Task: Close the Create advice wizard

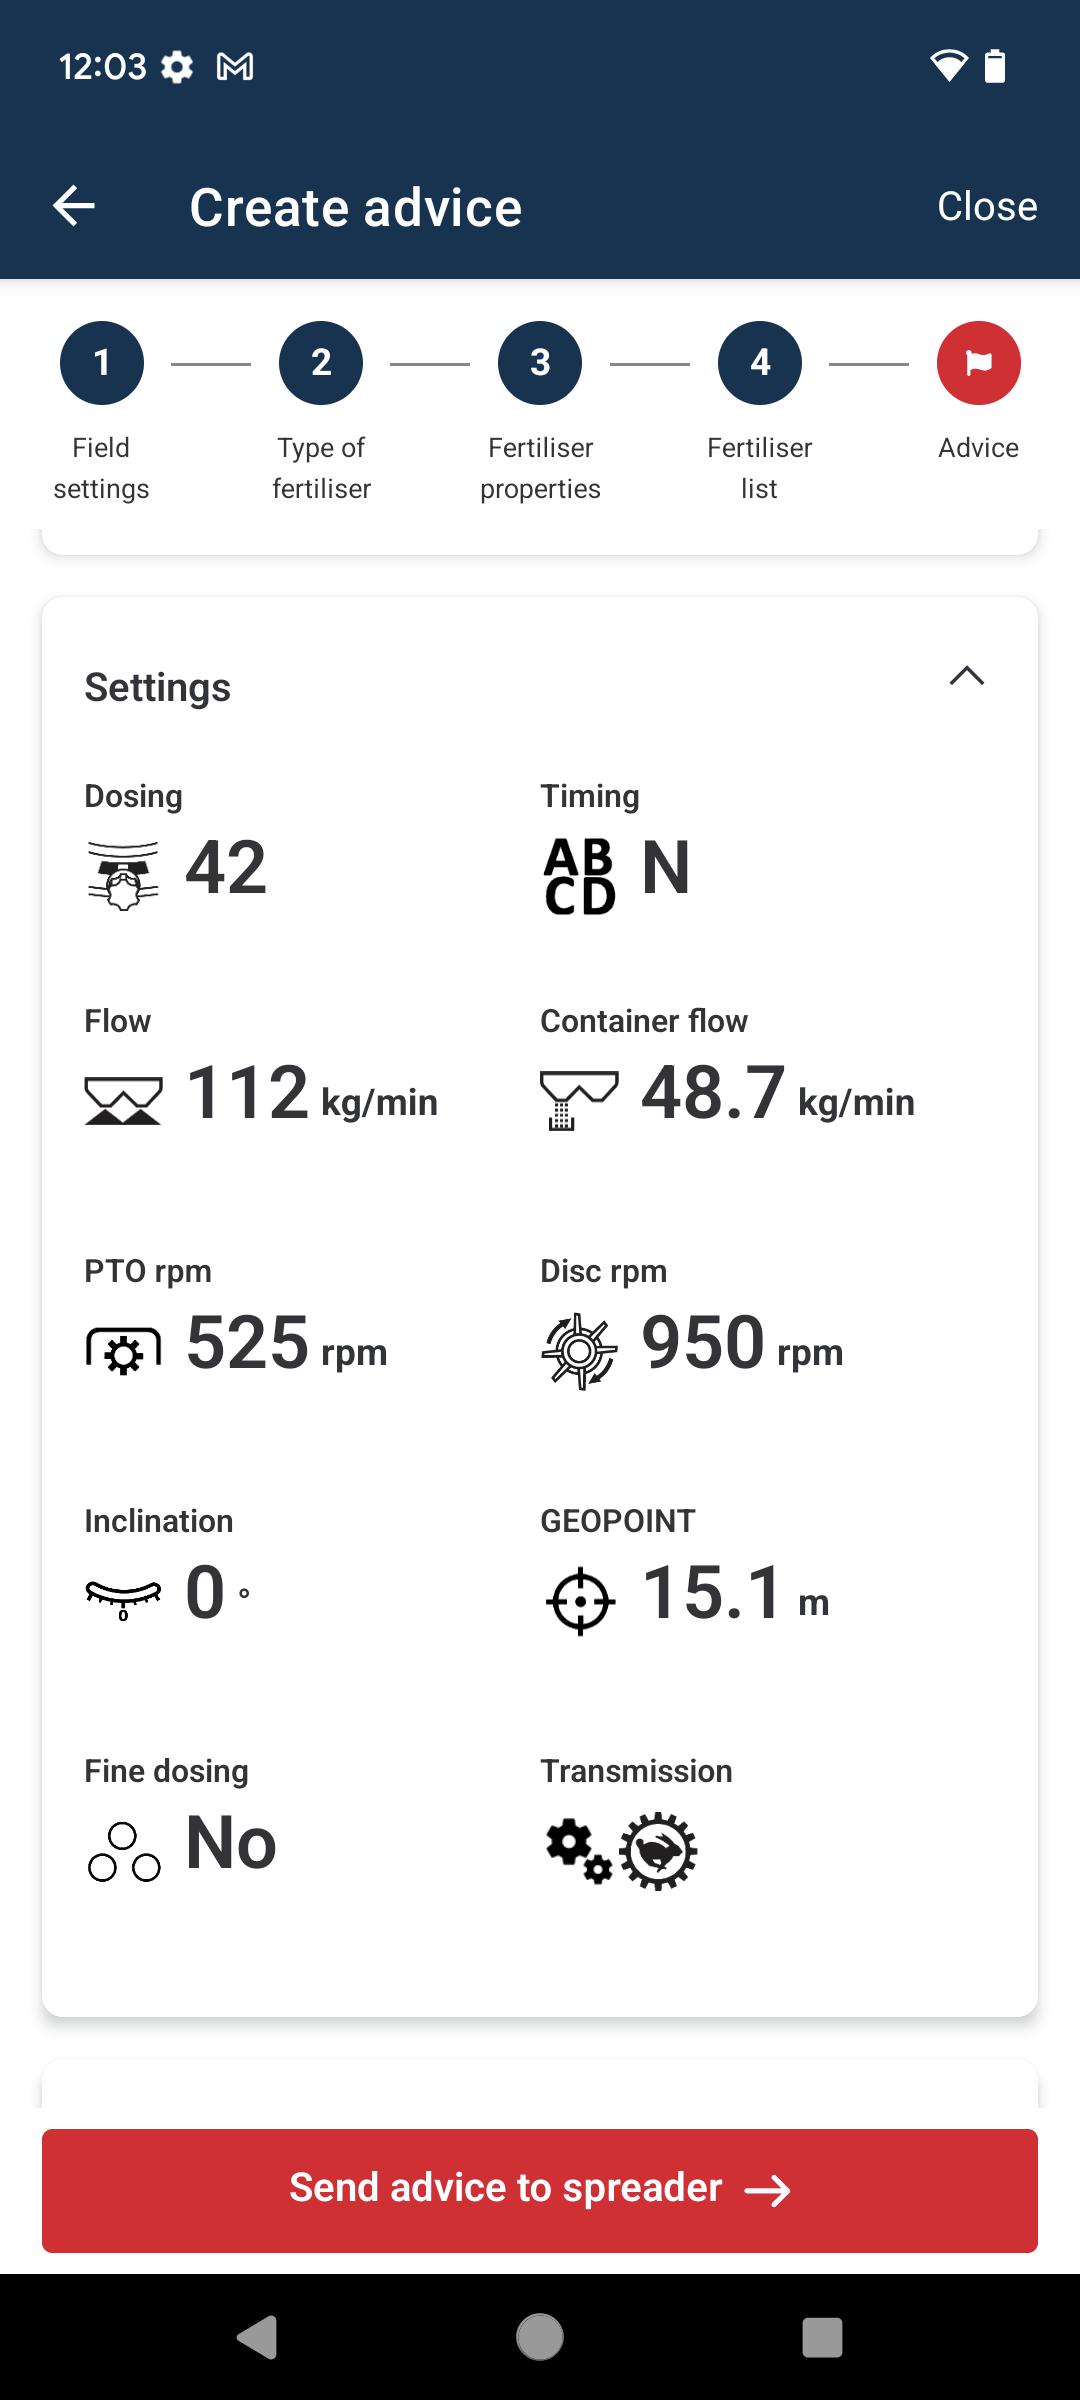Action: point(987,206)
